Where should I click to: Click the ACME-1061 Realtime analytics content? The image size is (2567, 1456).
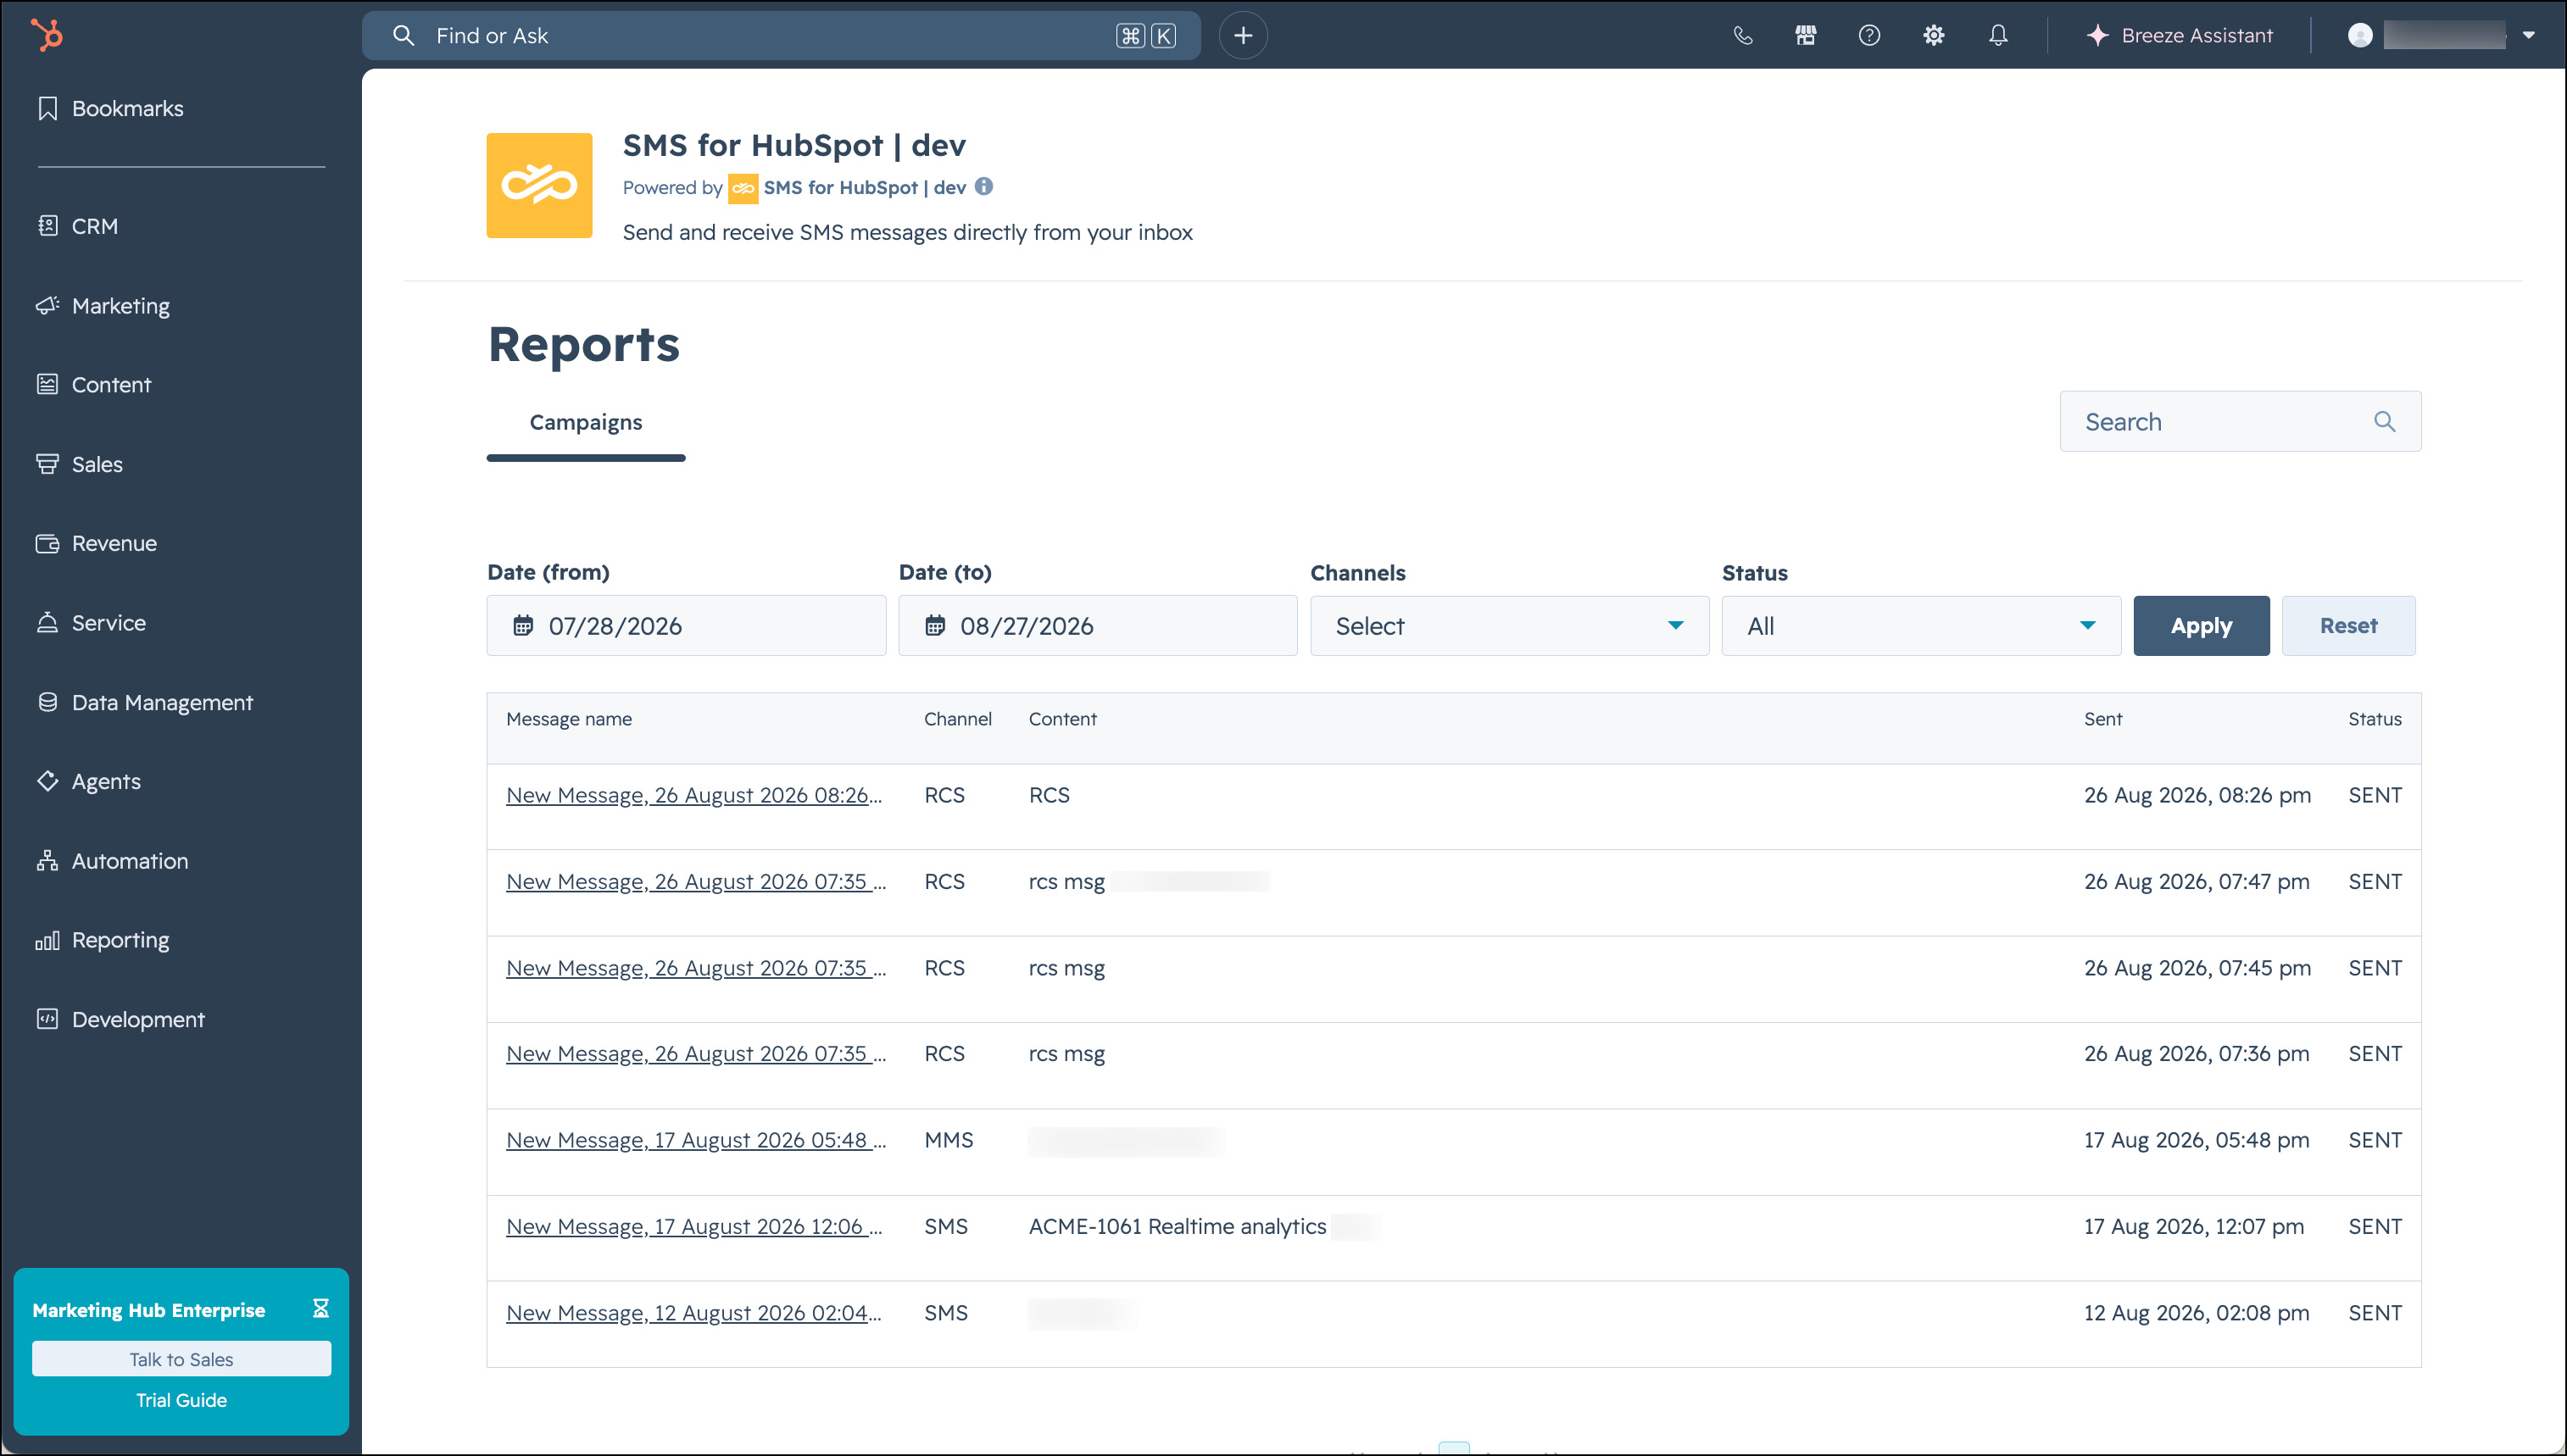[x=1177, y=1226]
